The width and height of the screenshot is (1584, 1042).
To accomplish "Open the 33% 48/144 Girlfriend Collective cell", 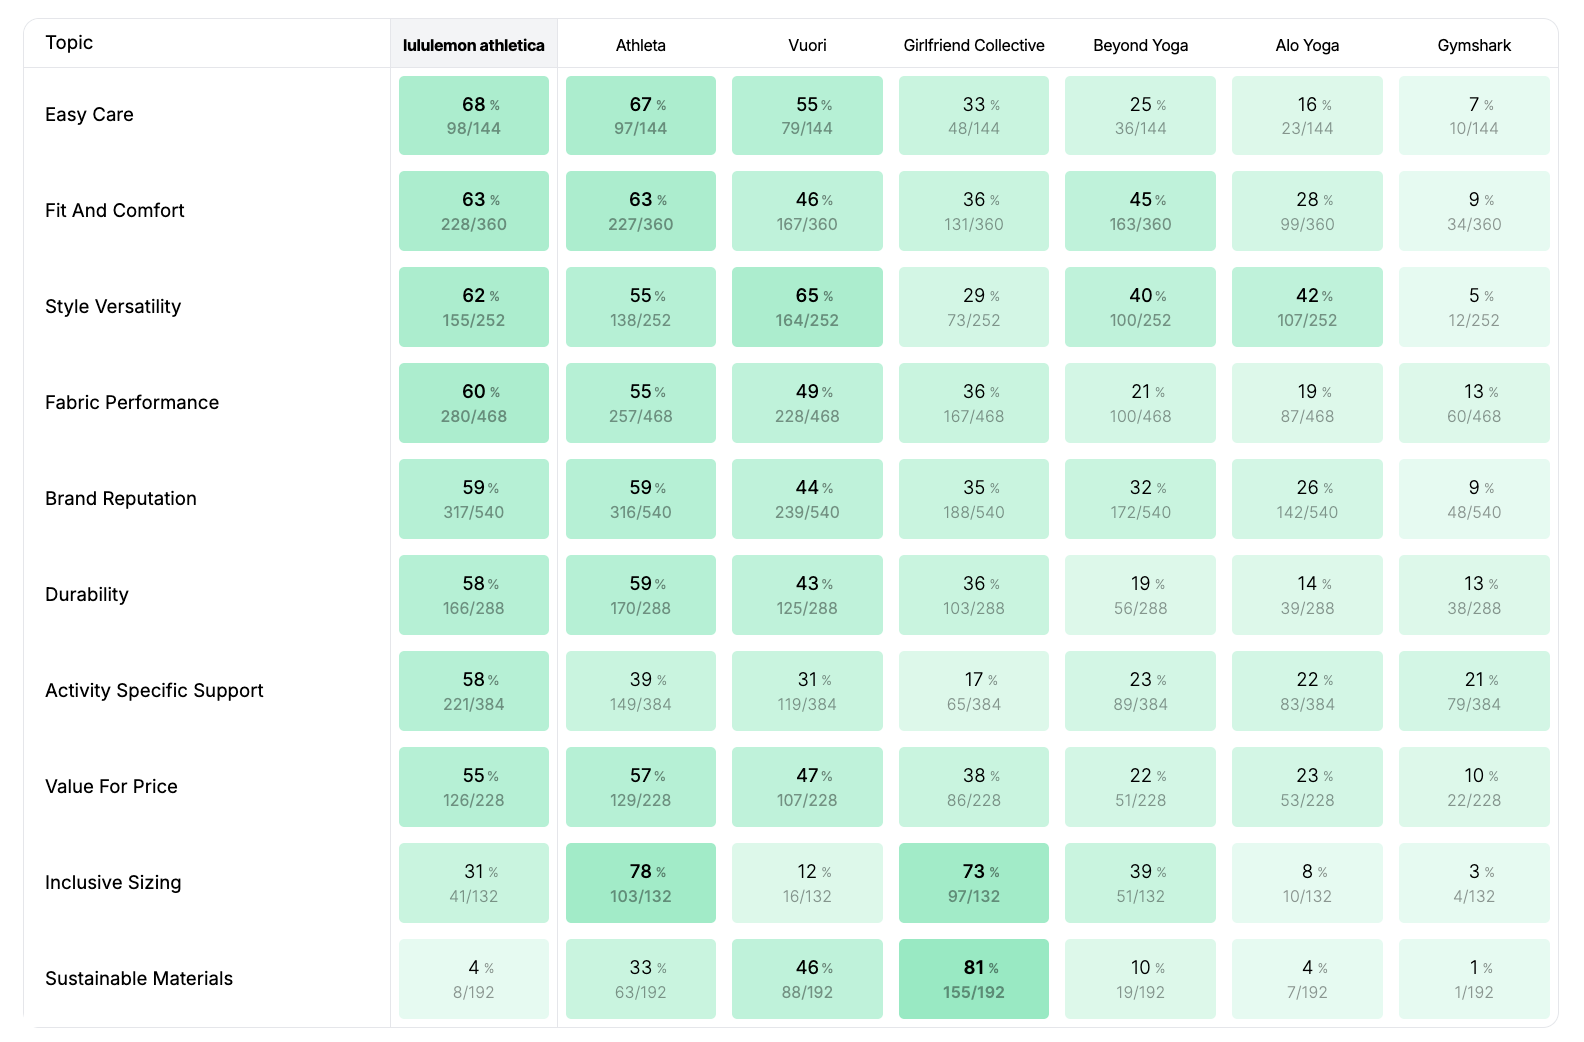I will [974, 115].
